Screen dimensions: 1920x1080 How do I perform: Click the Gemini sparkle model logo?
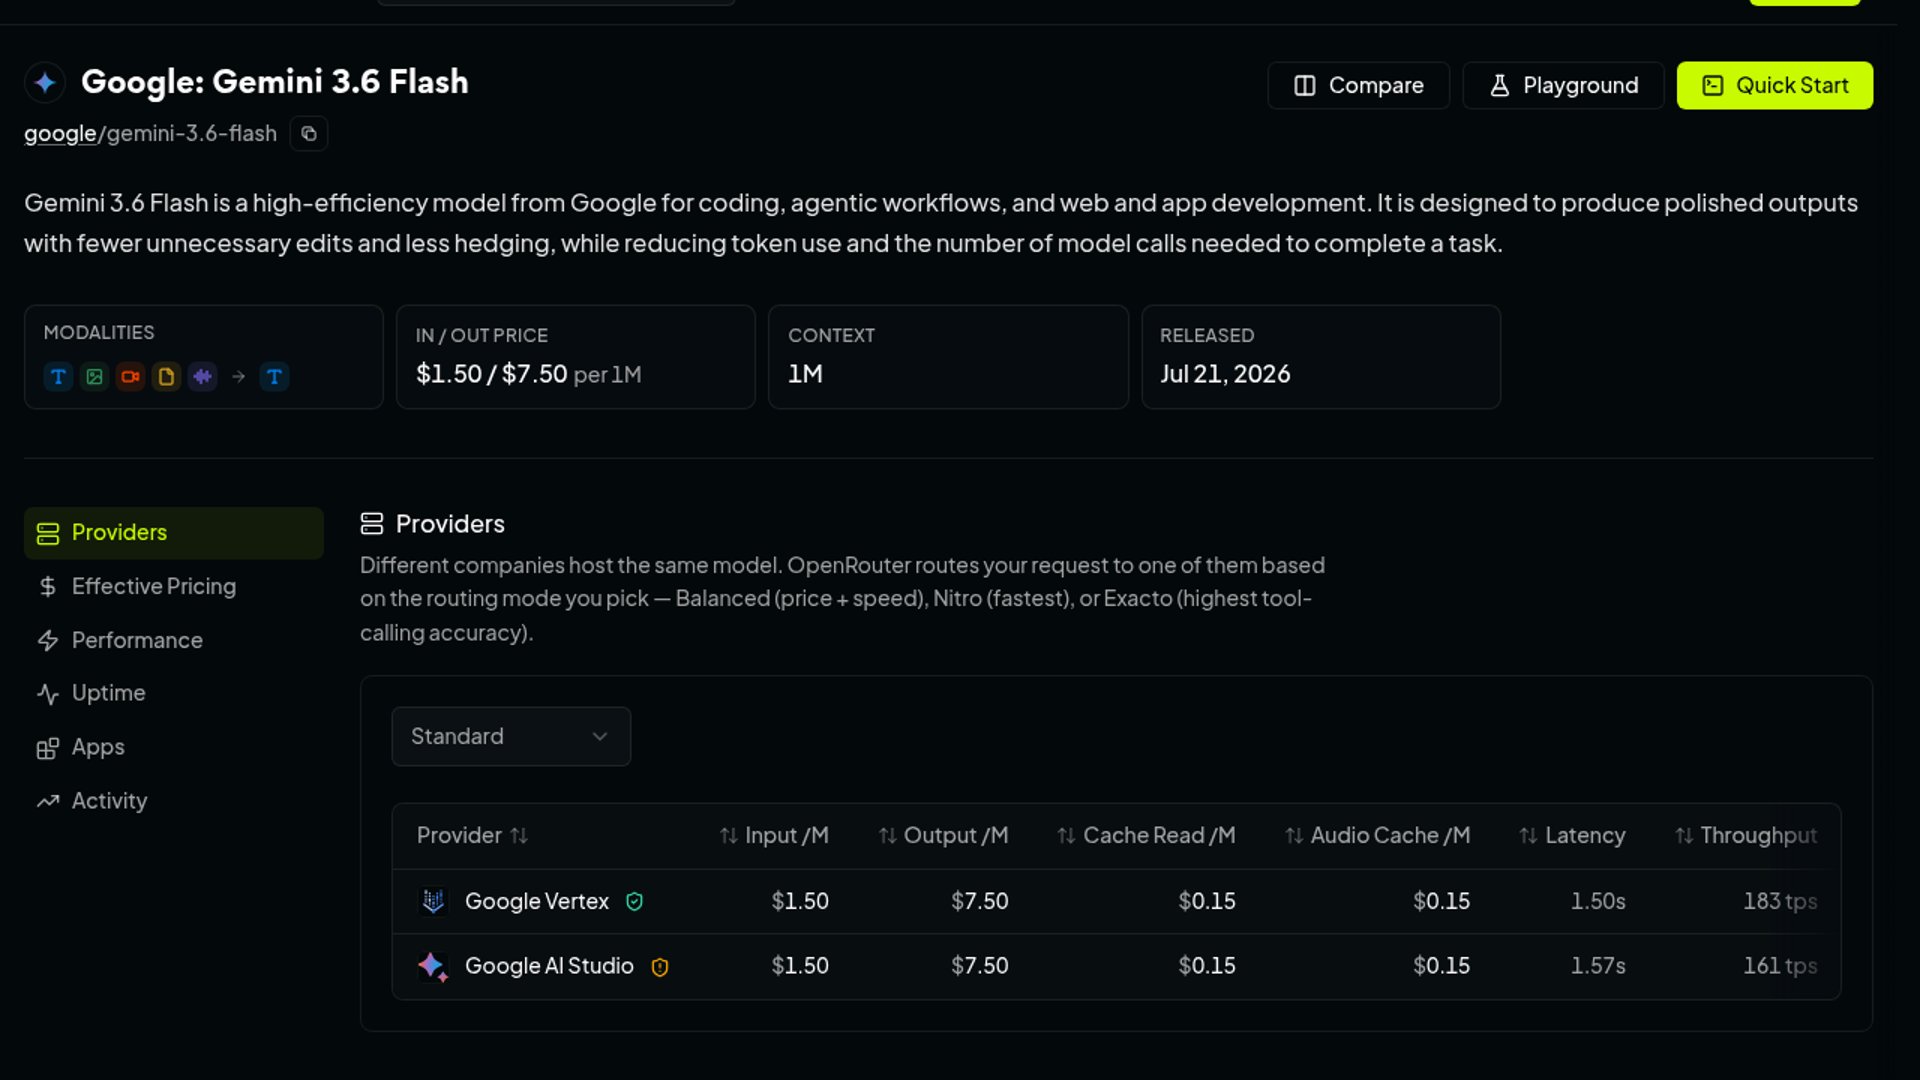point(45,82)
